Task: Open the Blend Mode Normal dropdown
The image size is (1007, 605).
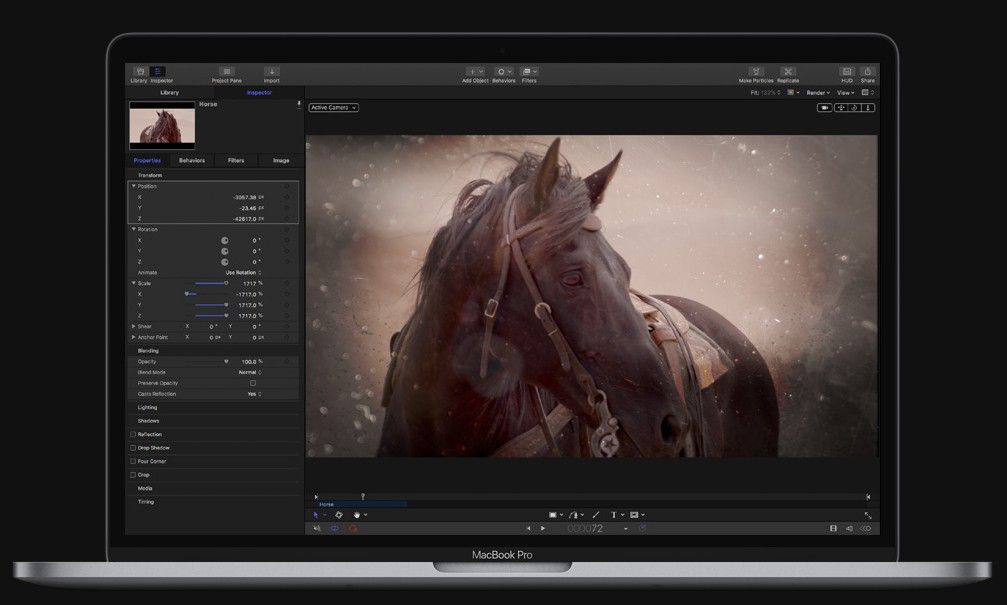Action: click(x=250, y=373)
